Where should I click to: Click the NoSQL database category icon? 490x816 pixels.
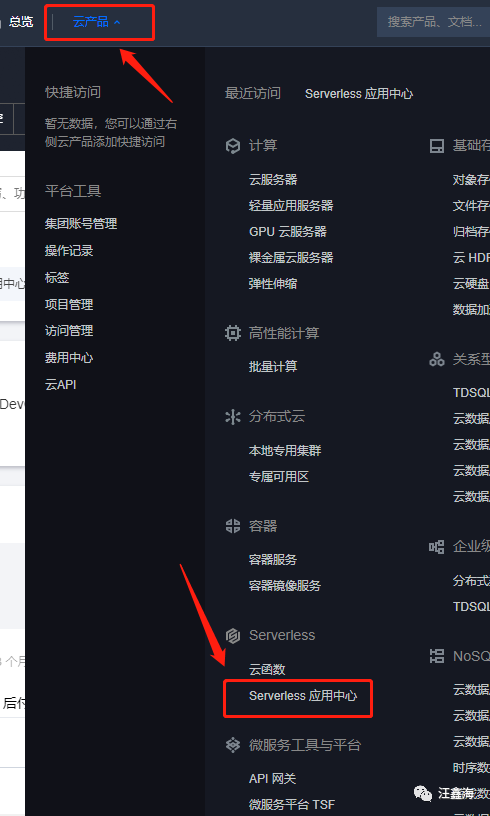437,656
